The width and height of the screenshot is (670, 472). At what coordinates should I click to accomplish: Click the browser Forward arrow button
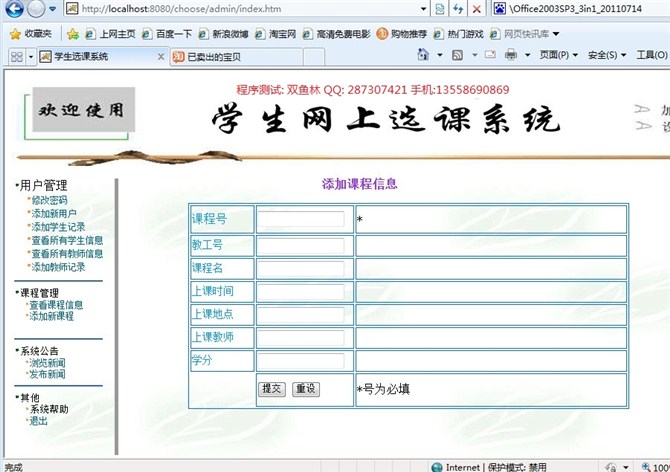click(36, 9)
